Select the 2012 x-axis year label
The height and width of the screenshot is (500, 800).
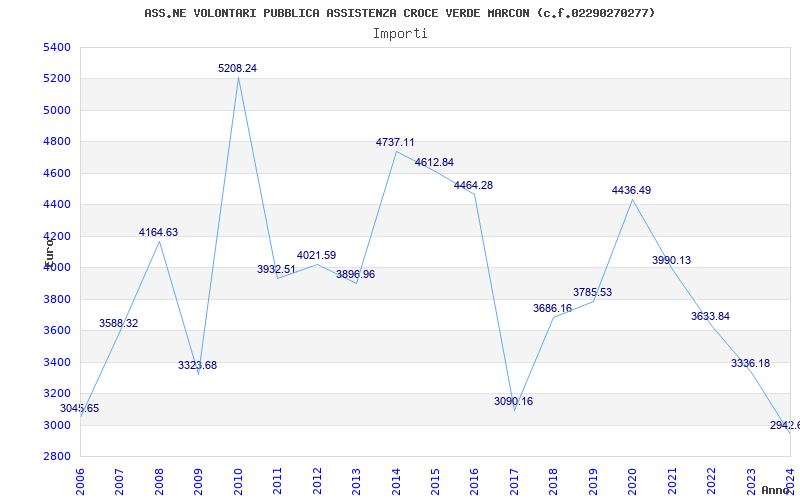[x=317, y=481]
